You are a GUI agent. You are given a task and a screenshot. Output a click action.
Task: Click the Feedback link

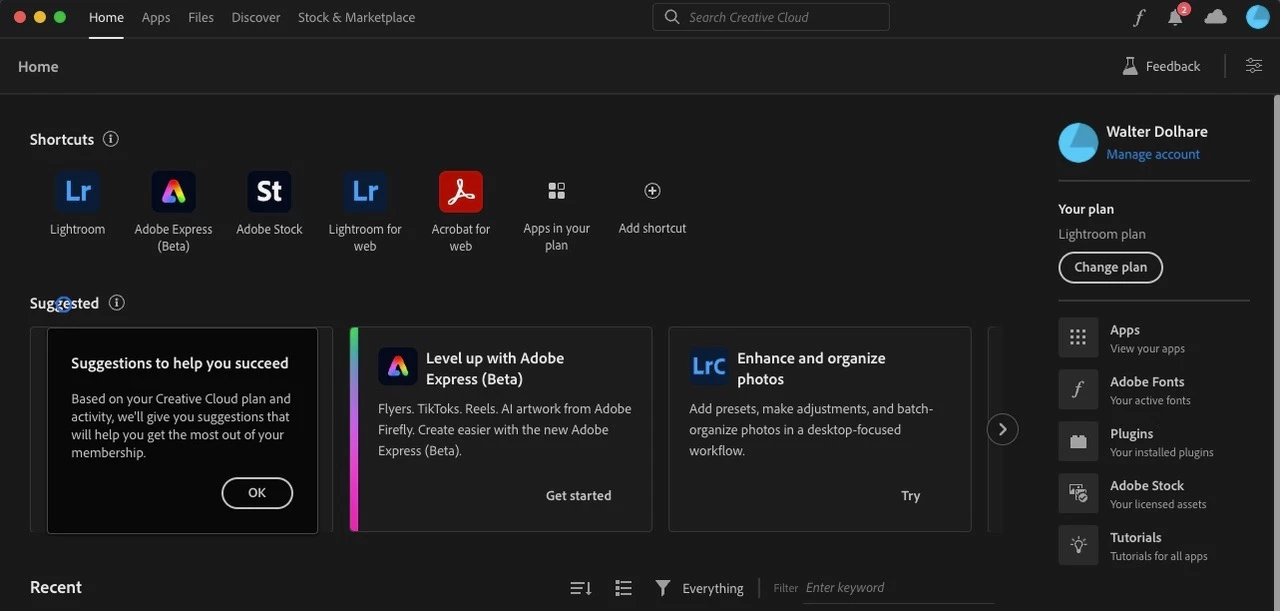(1173, 66)
